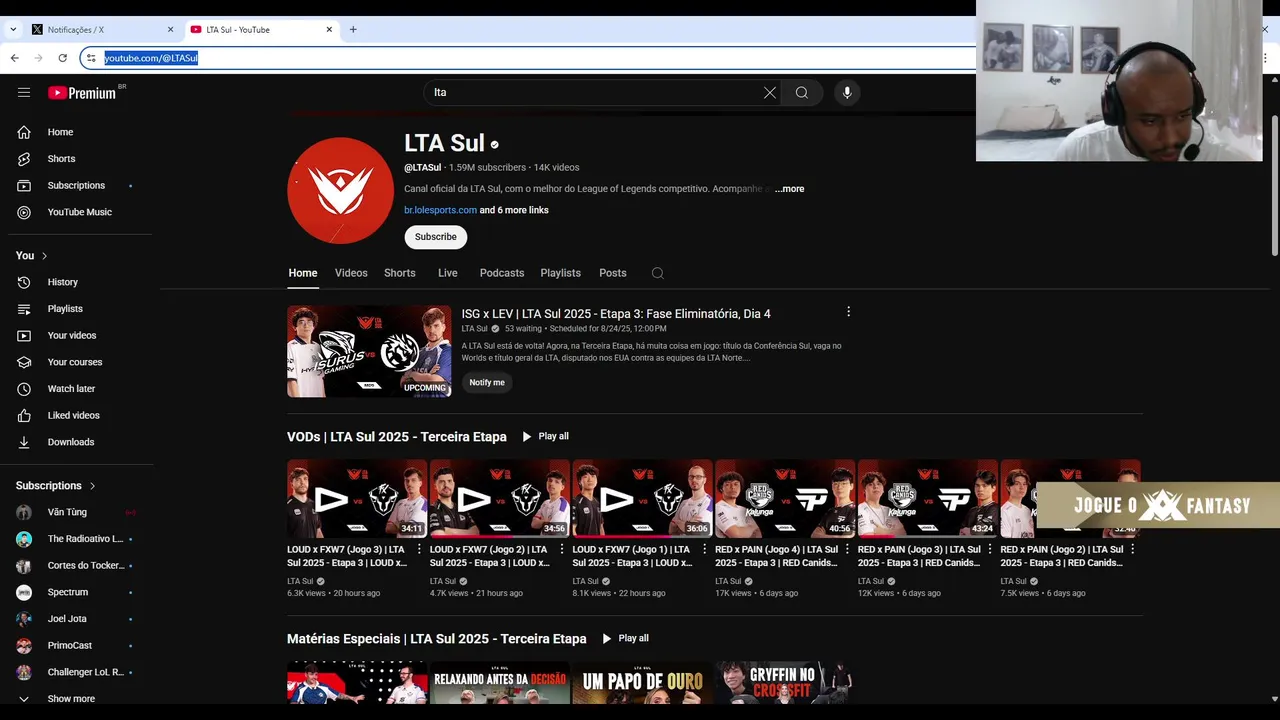View site information icon in address bar
Screen dimensions: 1280x720
[91, 58]
